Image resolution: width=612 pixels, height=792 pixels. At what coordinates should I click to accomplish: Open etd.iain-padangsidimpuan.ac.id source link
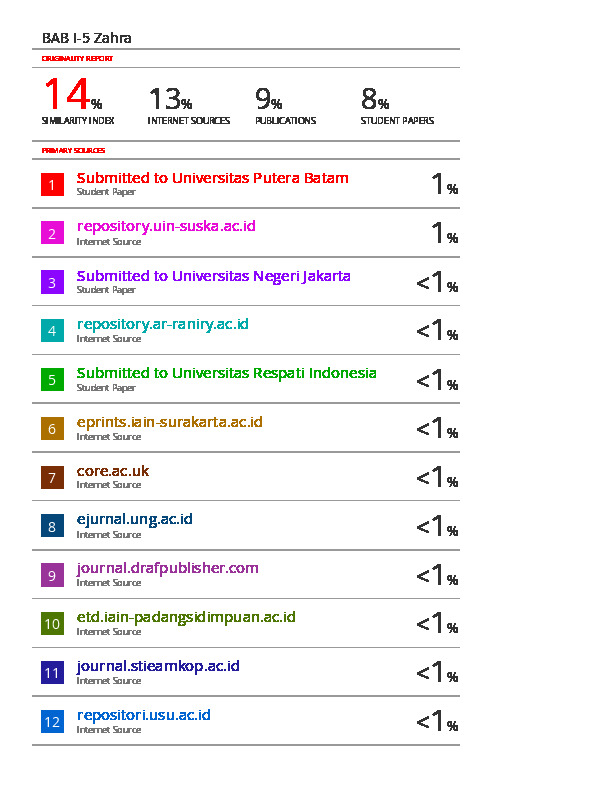click(x=186, y=618)
